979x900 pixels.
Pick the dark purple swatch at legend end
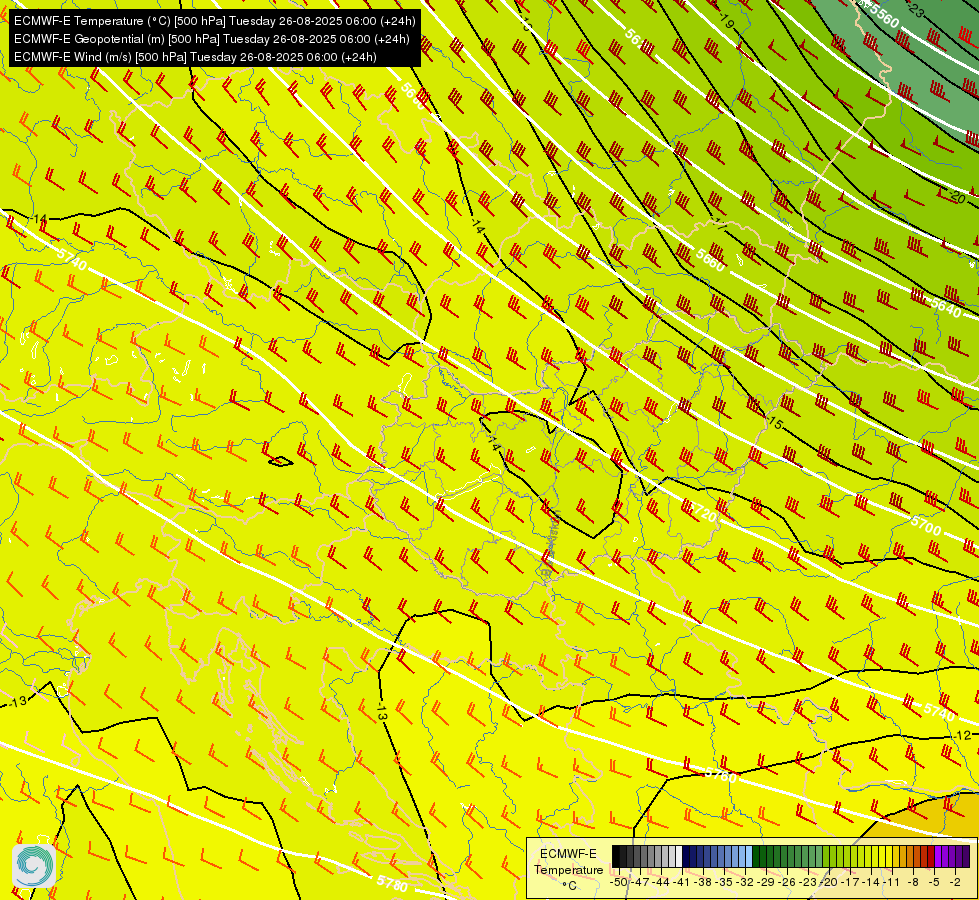point(966,856)
